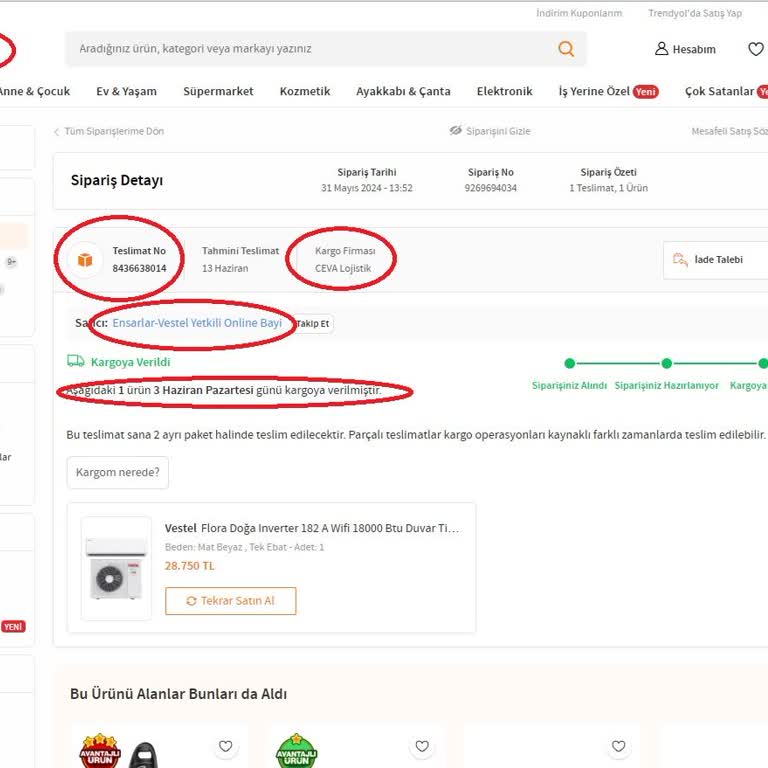Click the Vestel air conditioner thumbnail
Image resolution: width=768 pixels, height=768 pixels.
pos(116,568)
